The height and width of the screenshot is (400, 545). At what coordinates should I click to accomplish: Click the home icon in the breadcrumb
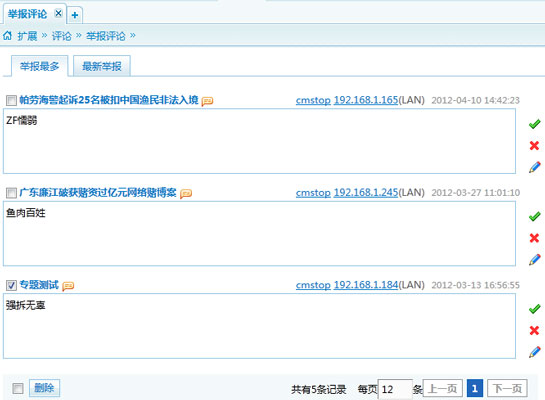[x=7, y=35]
